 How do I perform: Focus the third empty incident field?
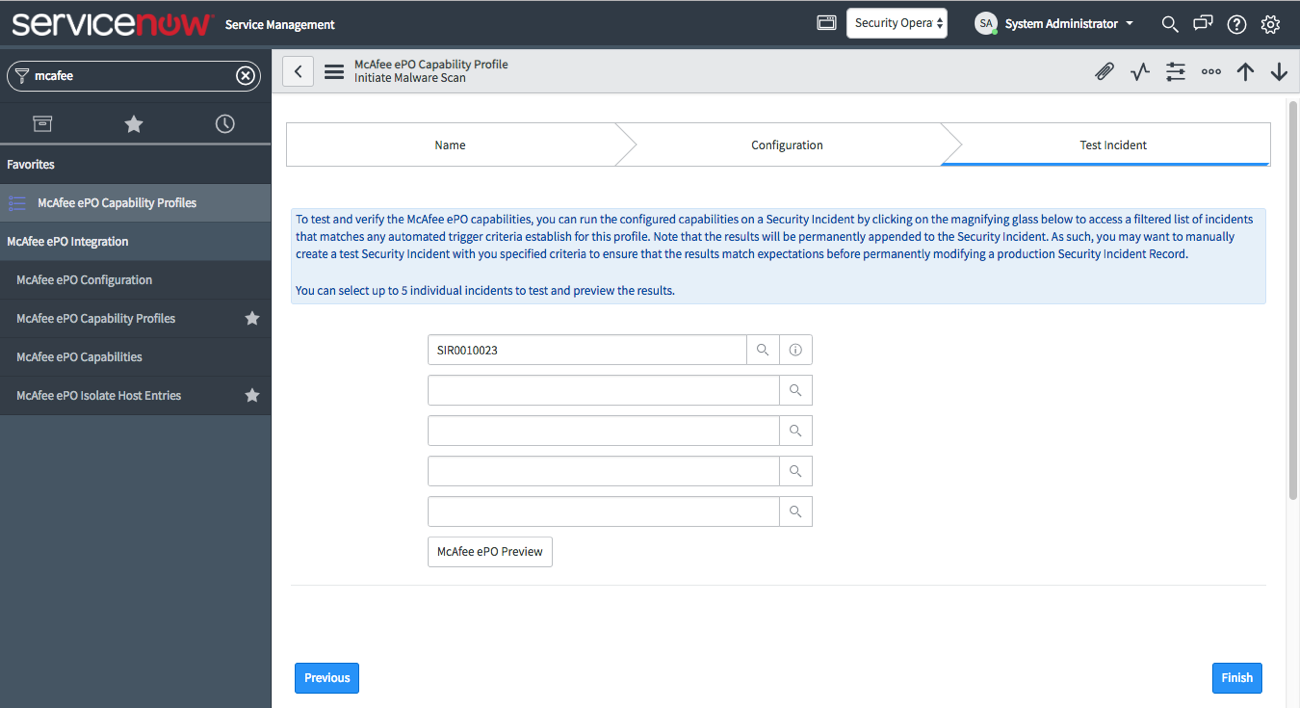click(x=604, y=431)
